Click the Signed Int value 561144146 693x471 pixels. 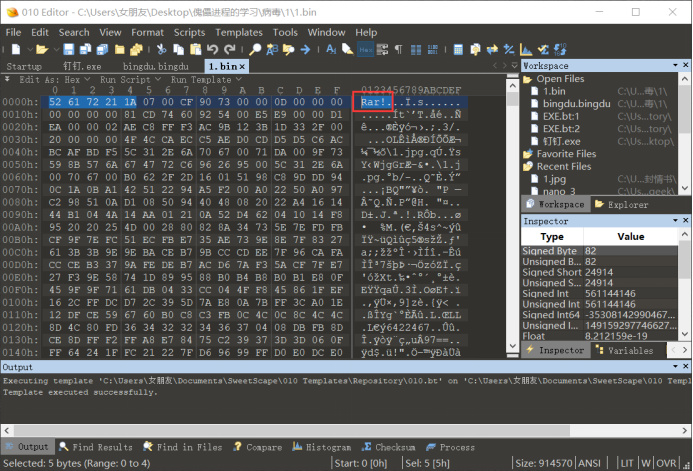click(x=610, y=293)
